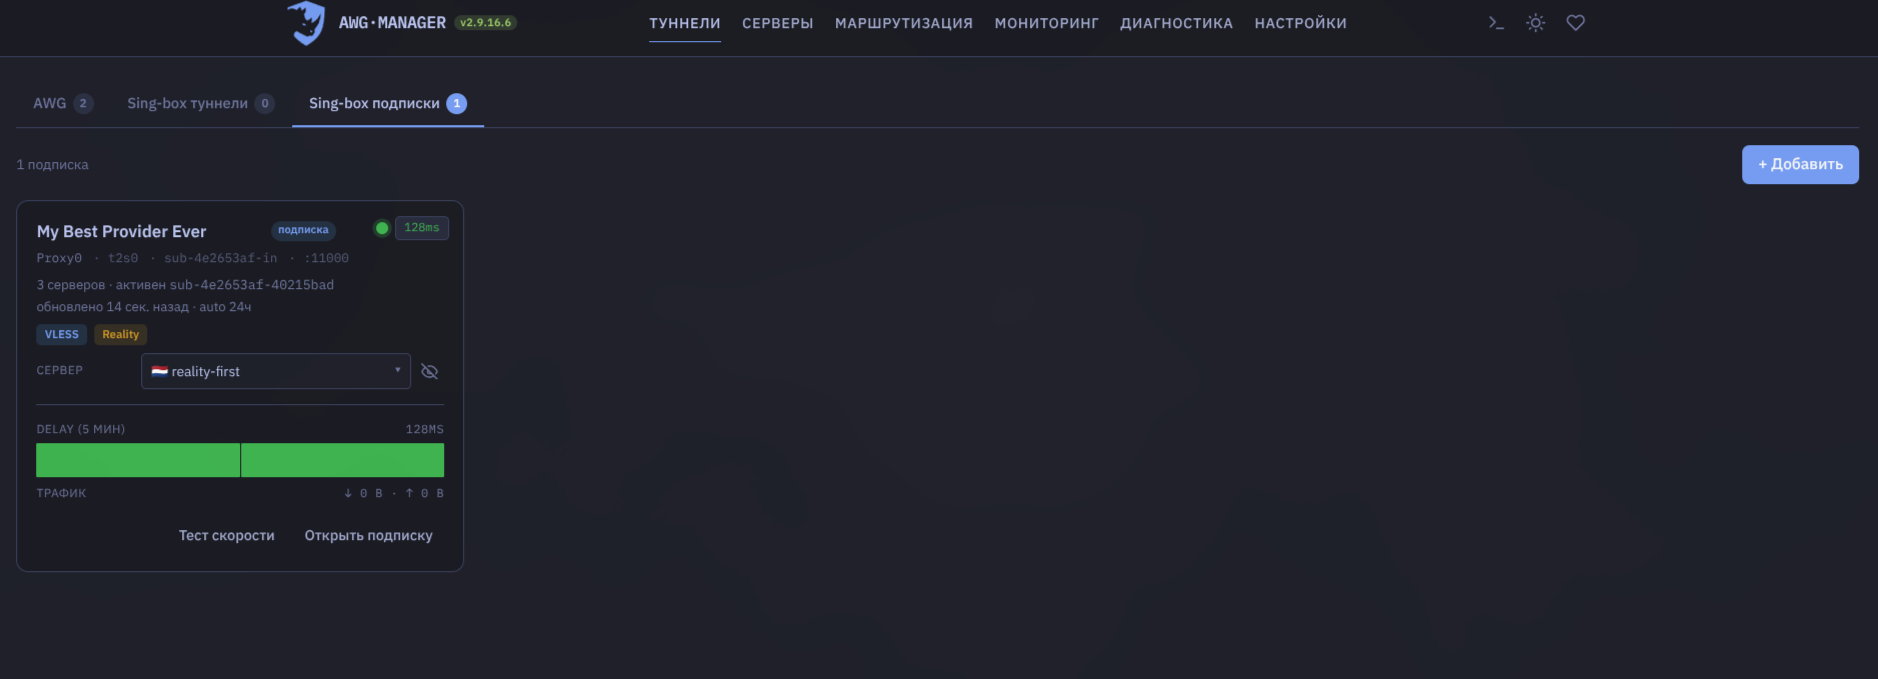Image resolution: width=1878 pixels, height=679 pixels.
Task: Click the подписка badge
Action: pos(303,230)
